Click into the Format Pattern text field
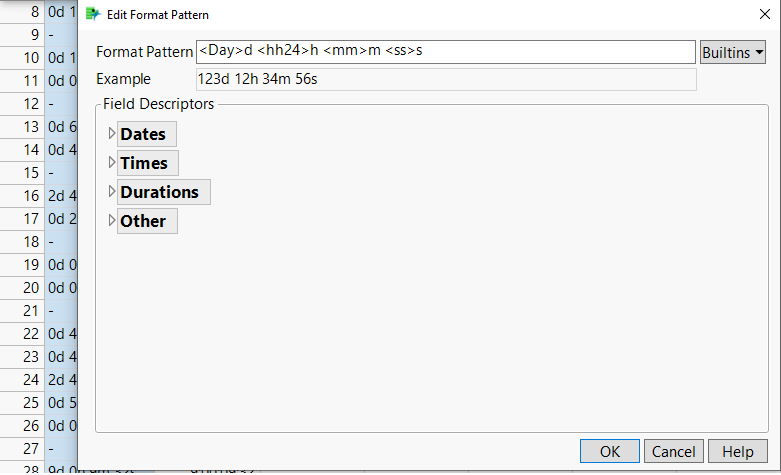Screen dimensions: 781x475 [x=445, y=52]
